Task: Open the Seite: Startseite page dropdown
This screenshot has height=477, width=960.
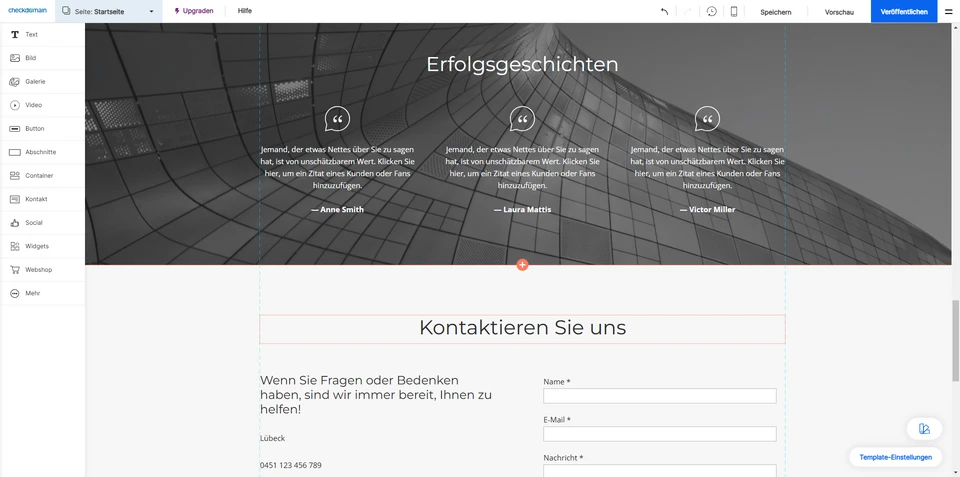Action: click(x=108, y=11)
